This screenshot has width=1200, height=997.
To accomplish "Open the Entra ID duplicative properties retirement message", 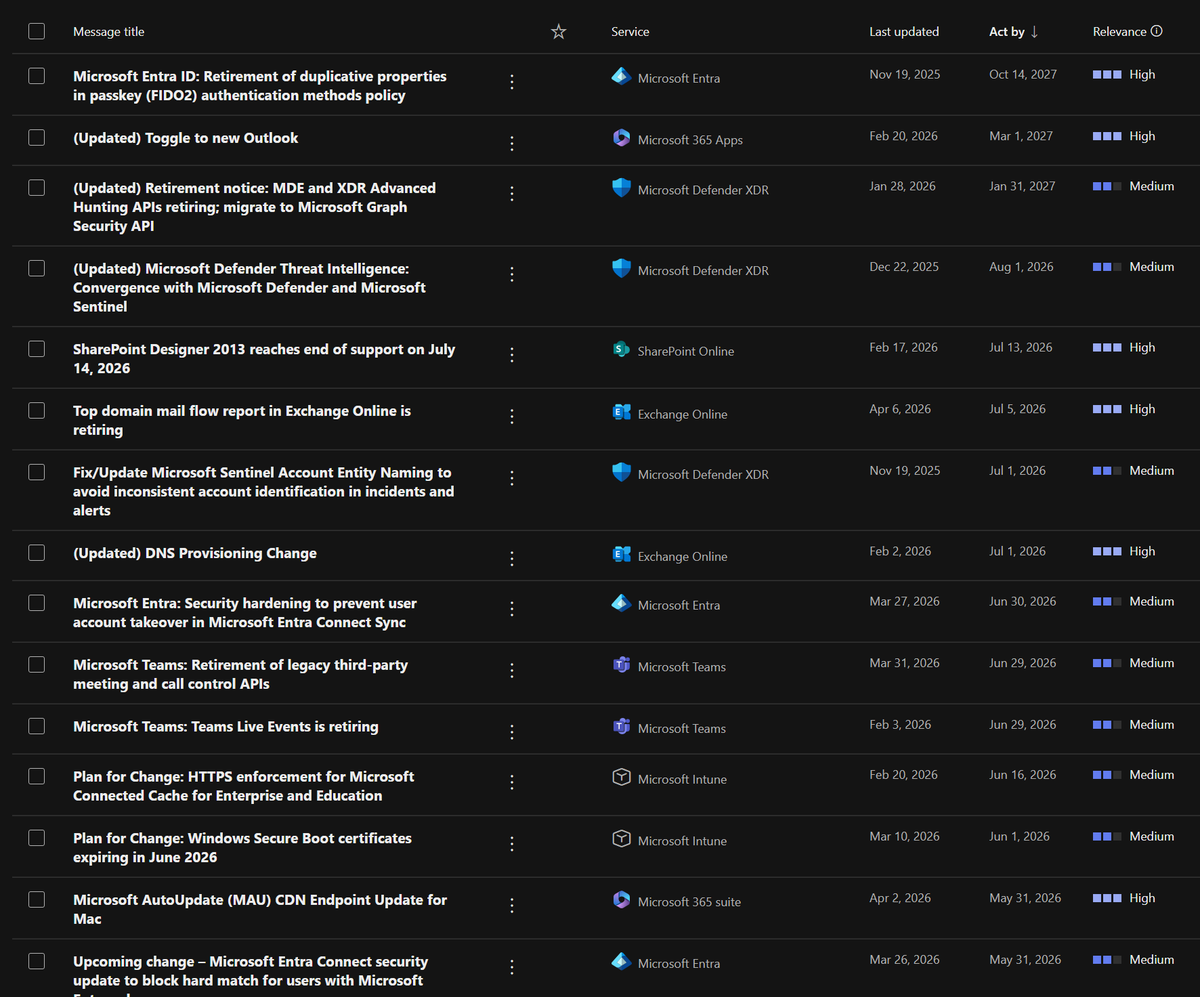I will click(x=260, y=86).
